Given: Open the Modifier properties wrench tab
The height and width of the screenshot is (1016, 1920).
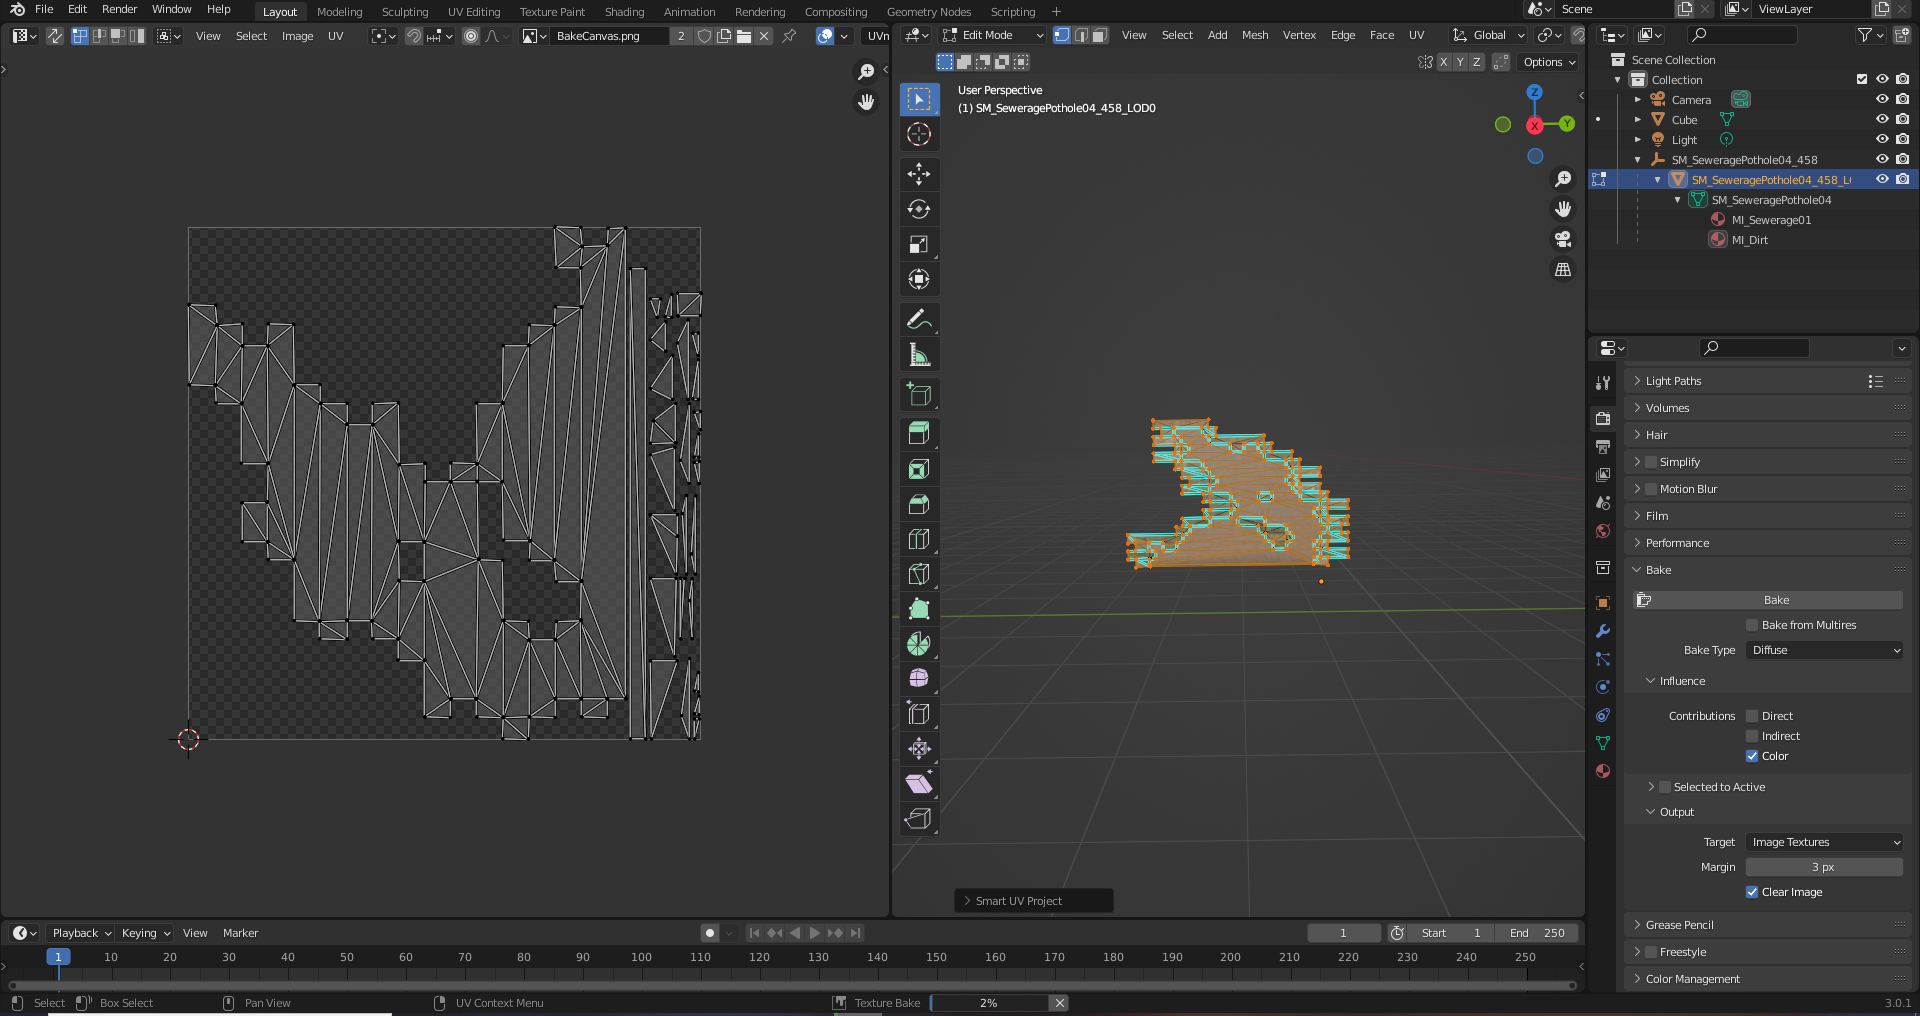Looking at the screenshot, I should coord(1603,631).
